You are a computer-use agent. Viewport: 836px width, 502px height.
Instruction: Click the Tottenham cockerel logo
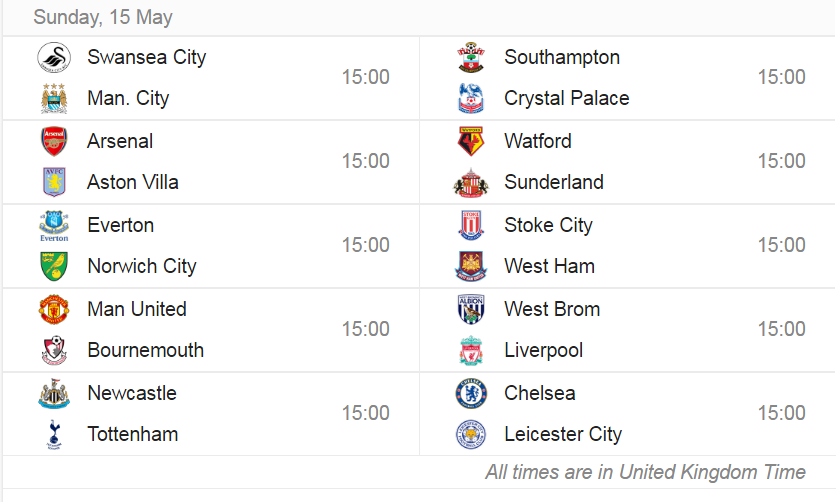point(54,434)
